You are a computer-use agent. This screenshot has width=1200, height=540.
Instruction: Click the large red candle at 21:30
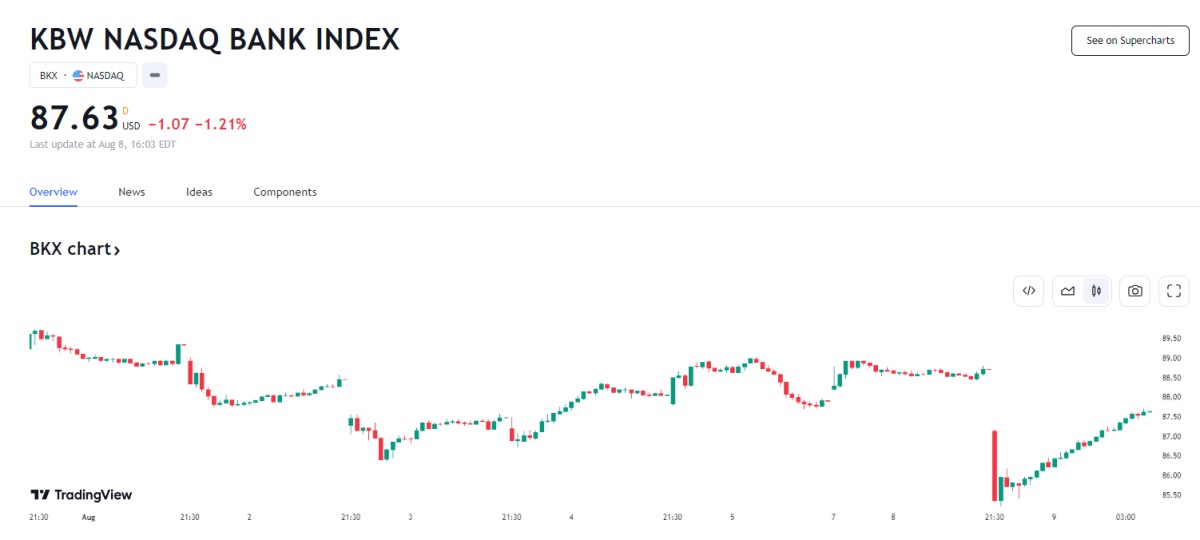(995, 465)
